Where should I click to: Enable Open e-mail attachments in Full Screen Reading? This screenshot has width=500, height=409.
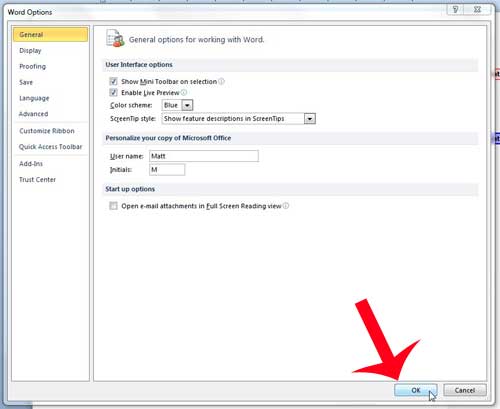tap(113, 206)
